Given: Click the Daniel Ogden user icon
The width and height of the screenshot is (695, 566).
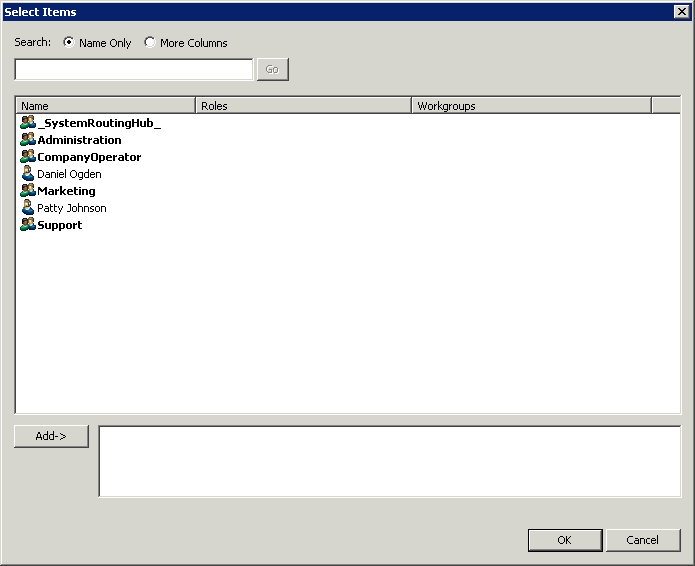Looking at the screenshot, I should pos(28,174).
